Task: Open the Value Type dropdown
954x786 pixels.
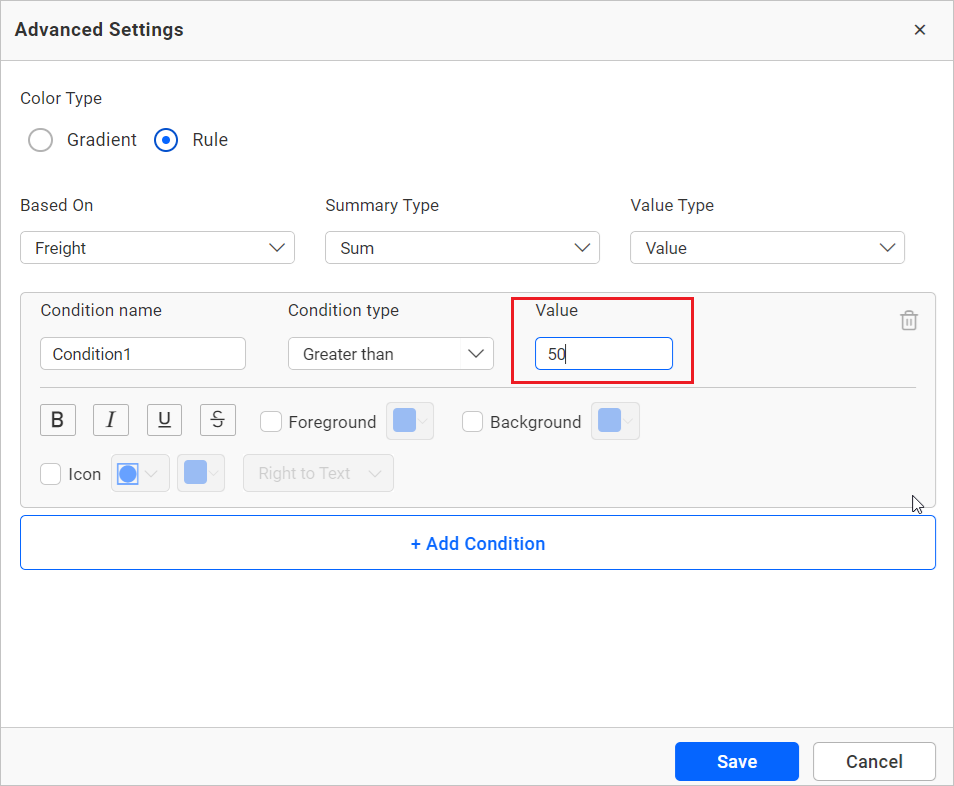Action: 767,248
